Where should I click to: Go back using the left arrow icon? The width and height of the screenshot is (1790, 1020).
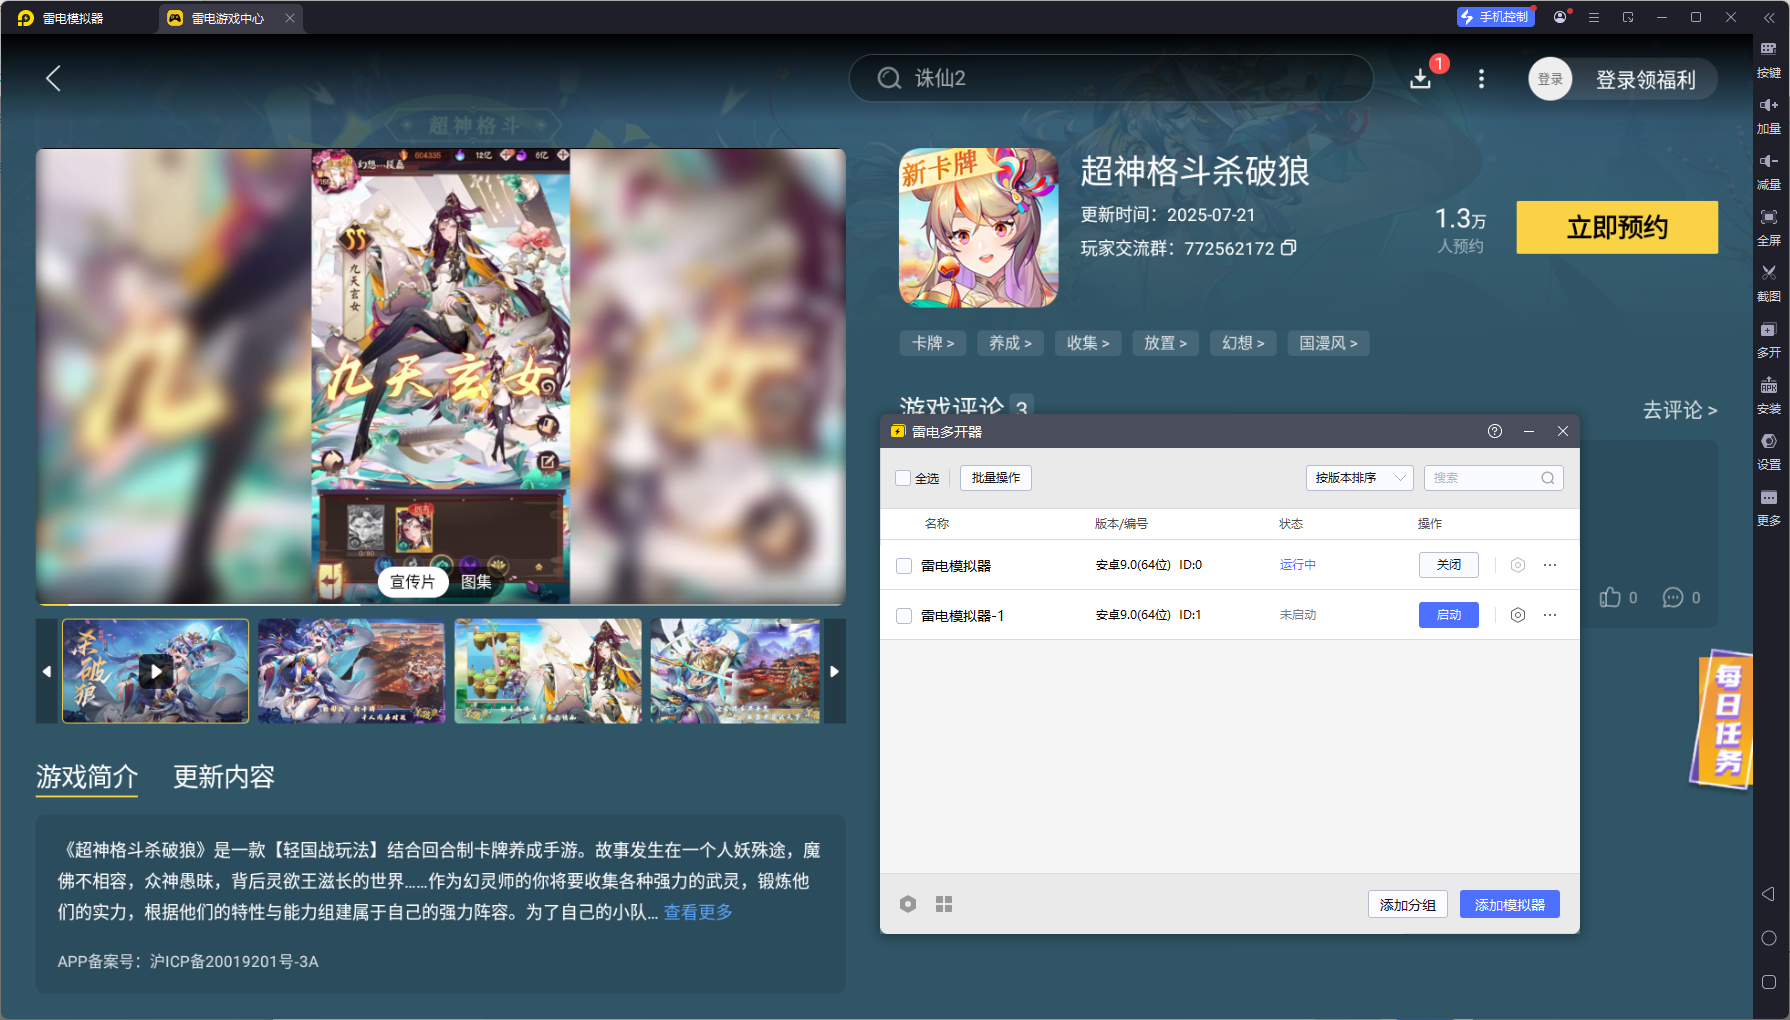click(x=54, y=79)
